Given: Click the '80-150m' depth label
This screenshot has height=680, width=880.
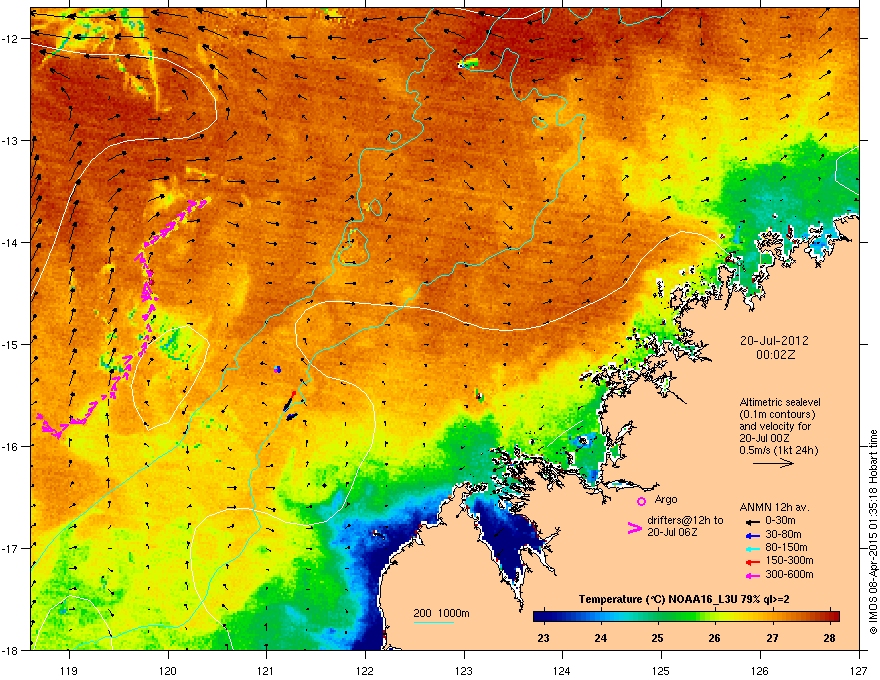Looking at the screenshot, I should (786, 548).
